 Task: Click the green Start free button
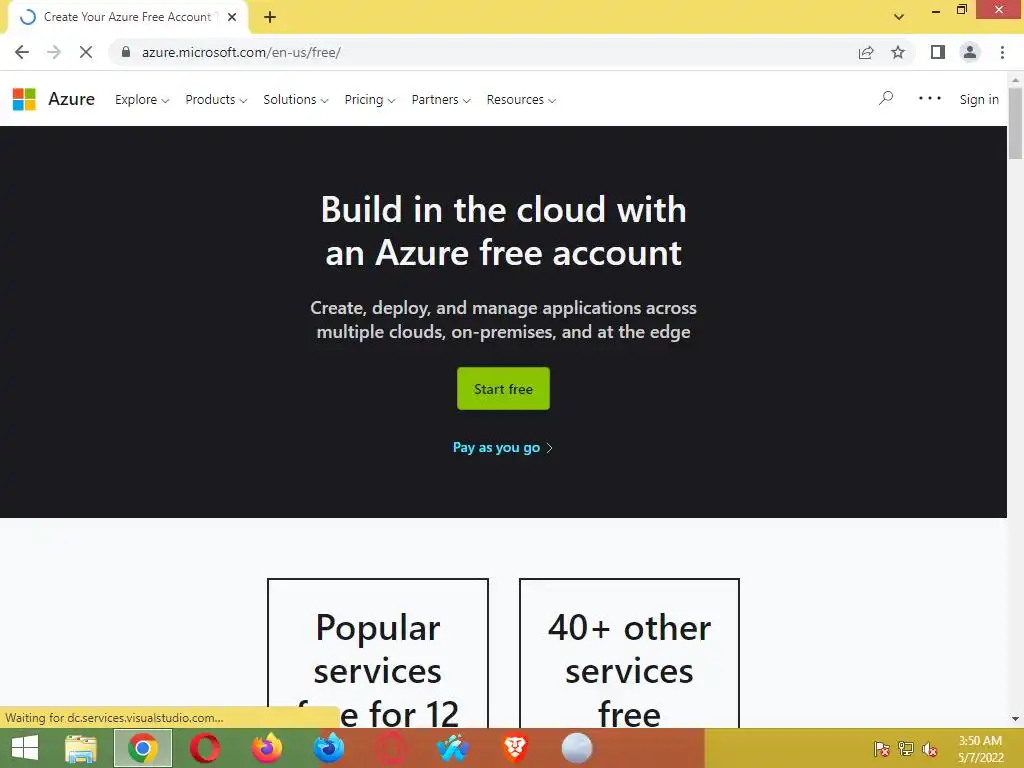tap(503, 389)
